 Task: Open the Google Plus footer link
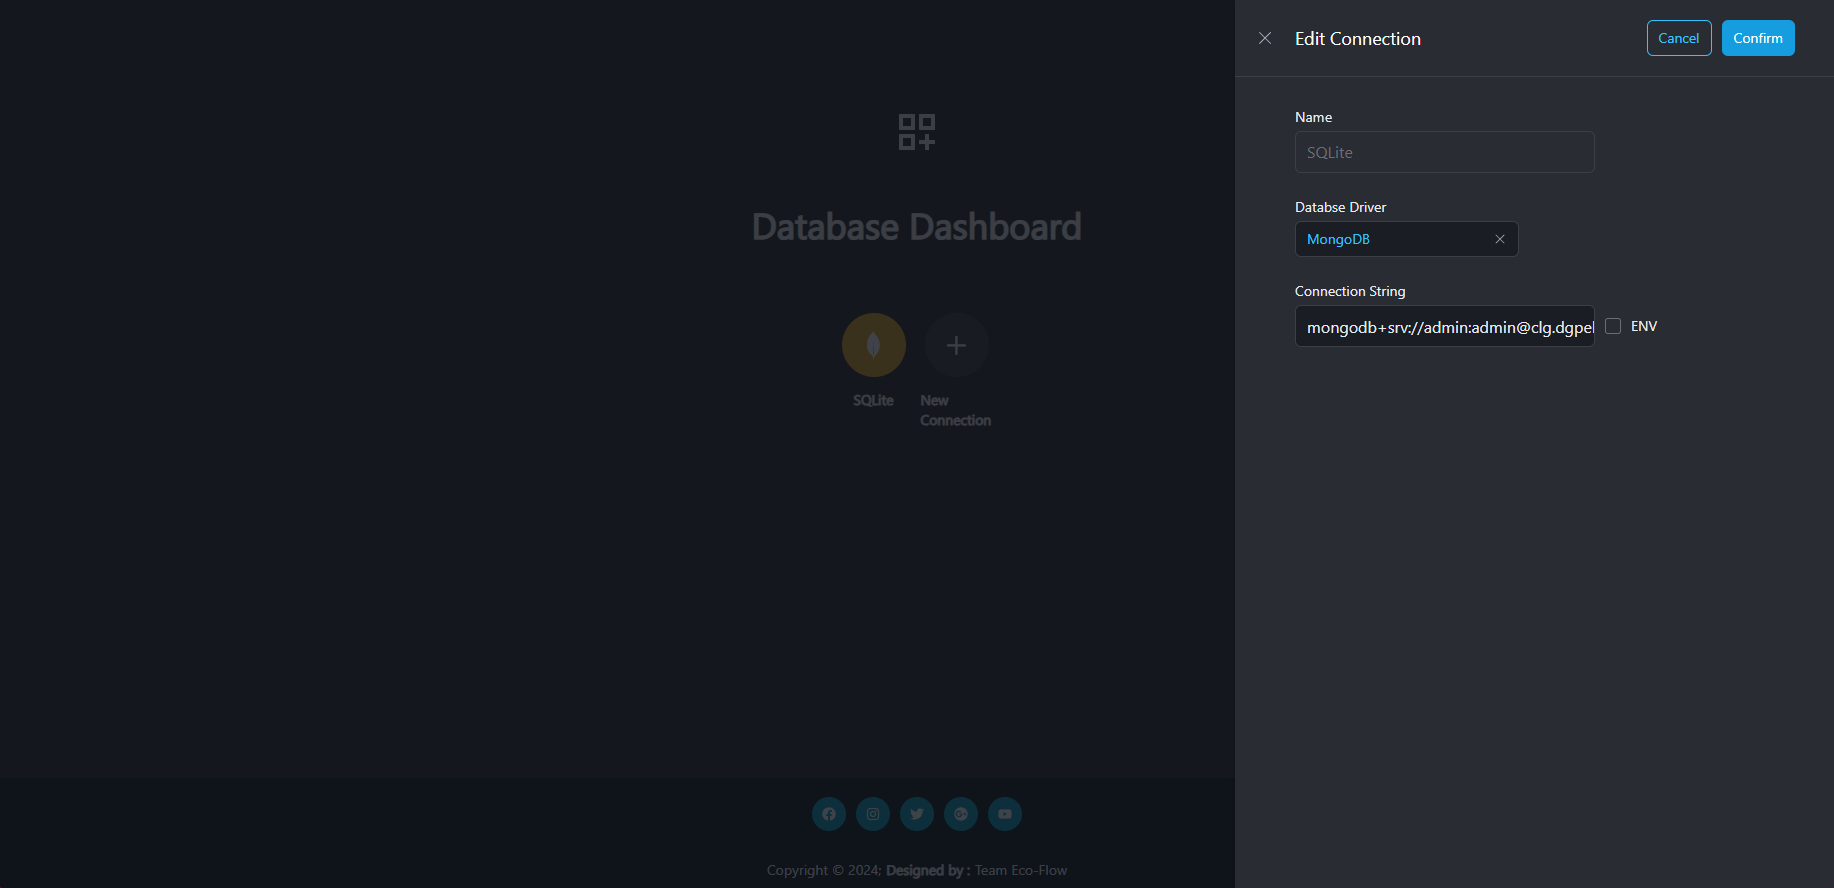click(x=961, y=814)
